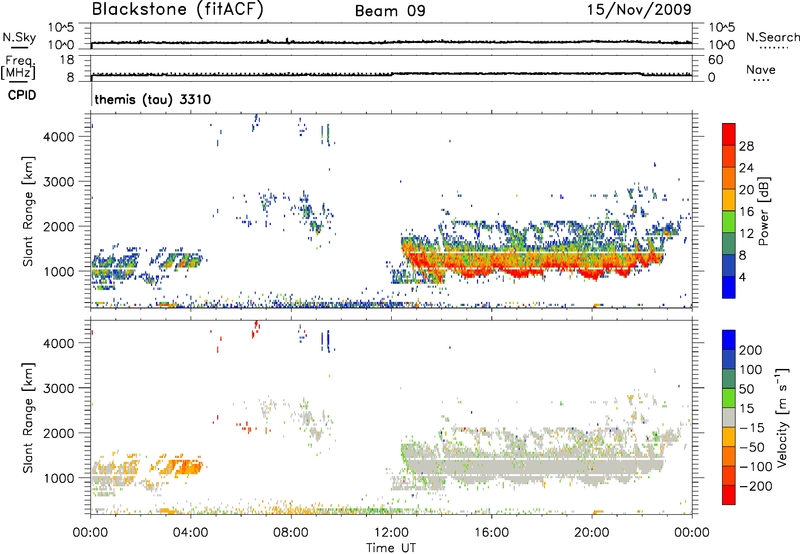Pick the top red segment of the Power colorbar
Screen dimensions: 800x554
click(729, 135)
